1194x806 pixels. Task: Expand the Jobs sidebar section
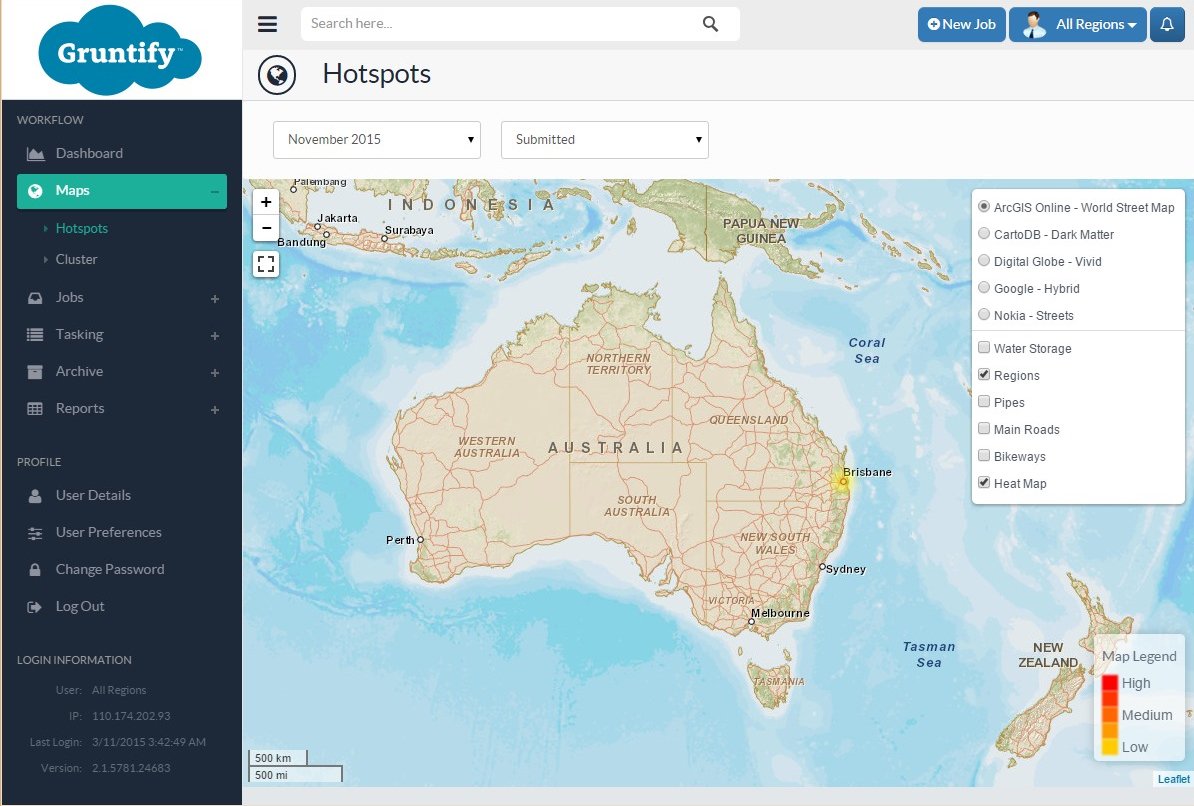click(69, 297)
